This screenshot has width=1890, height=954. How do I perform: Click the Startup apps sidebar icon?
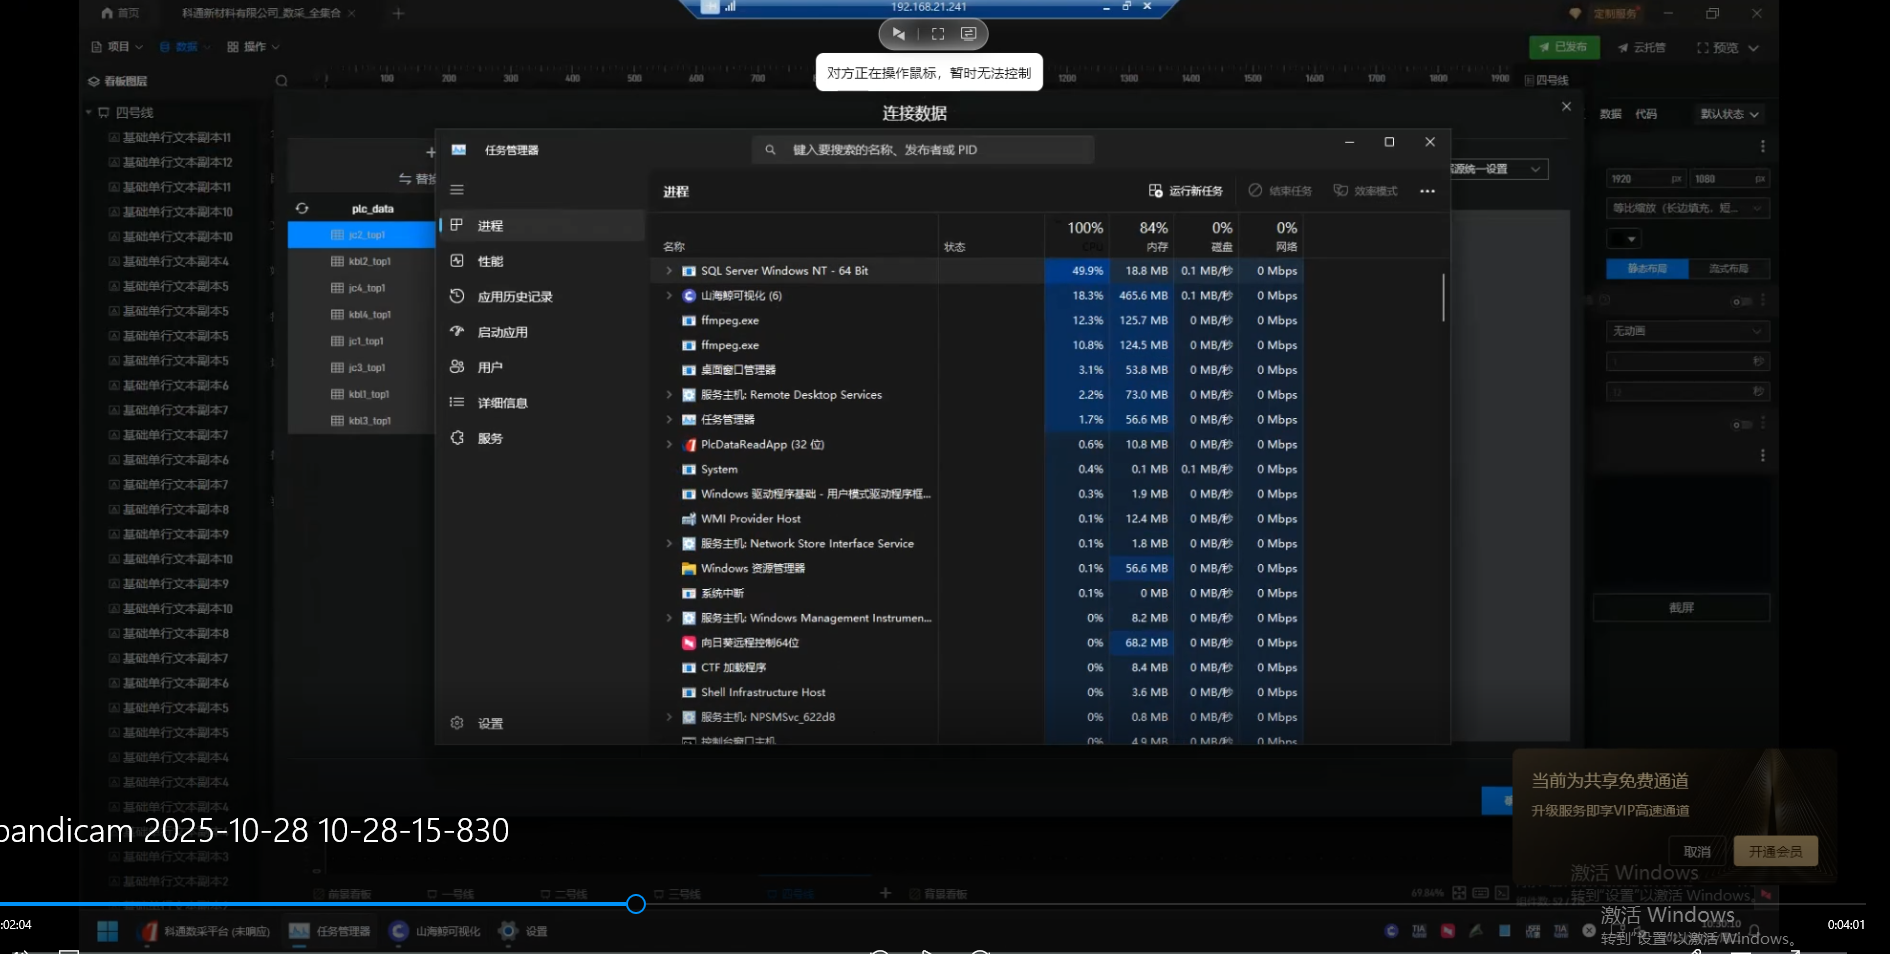457,332
